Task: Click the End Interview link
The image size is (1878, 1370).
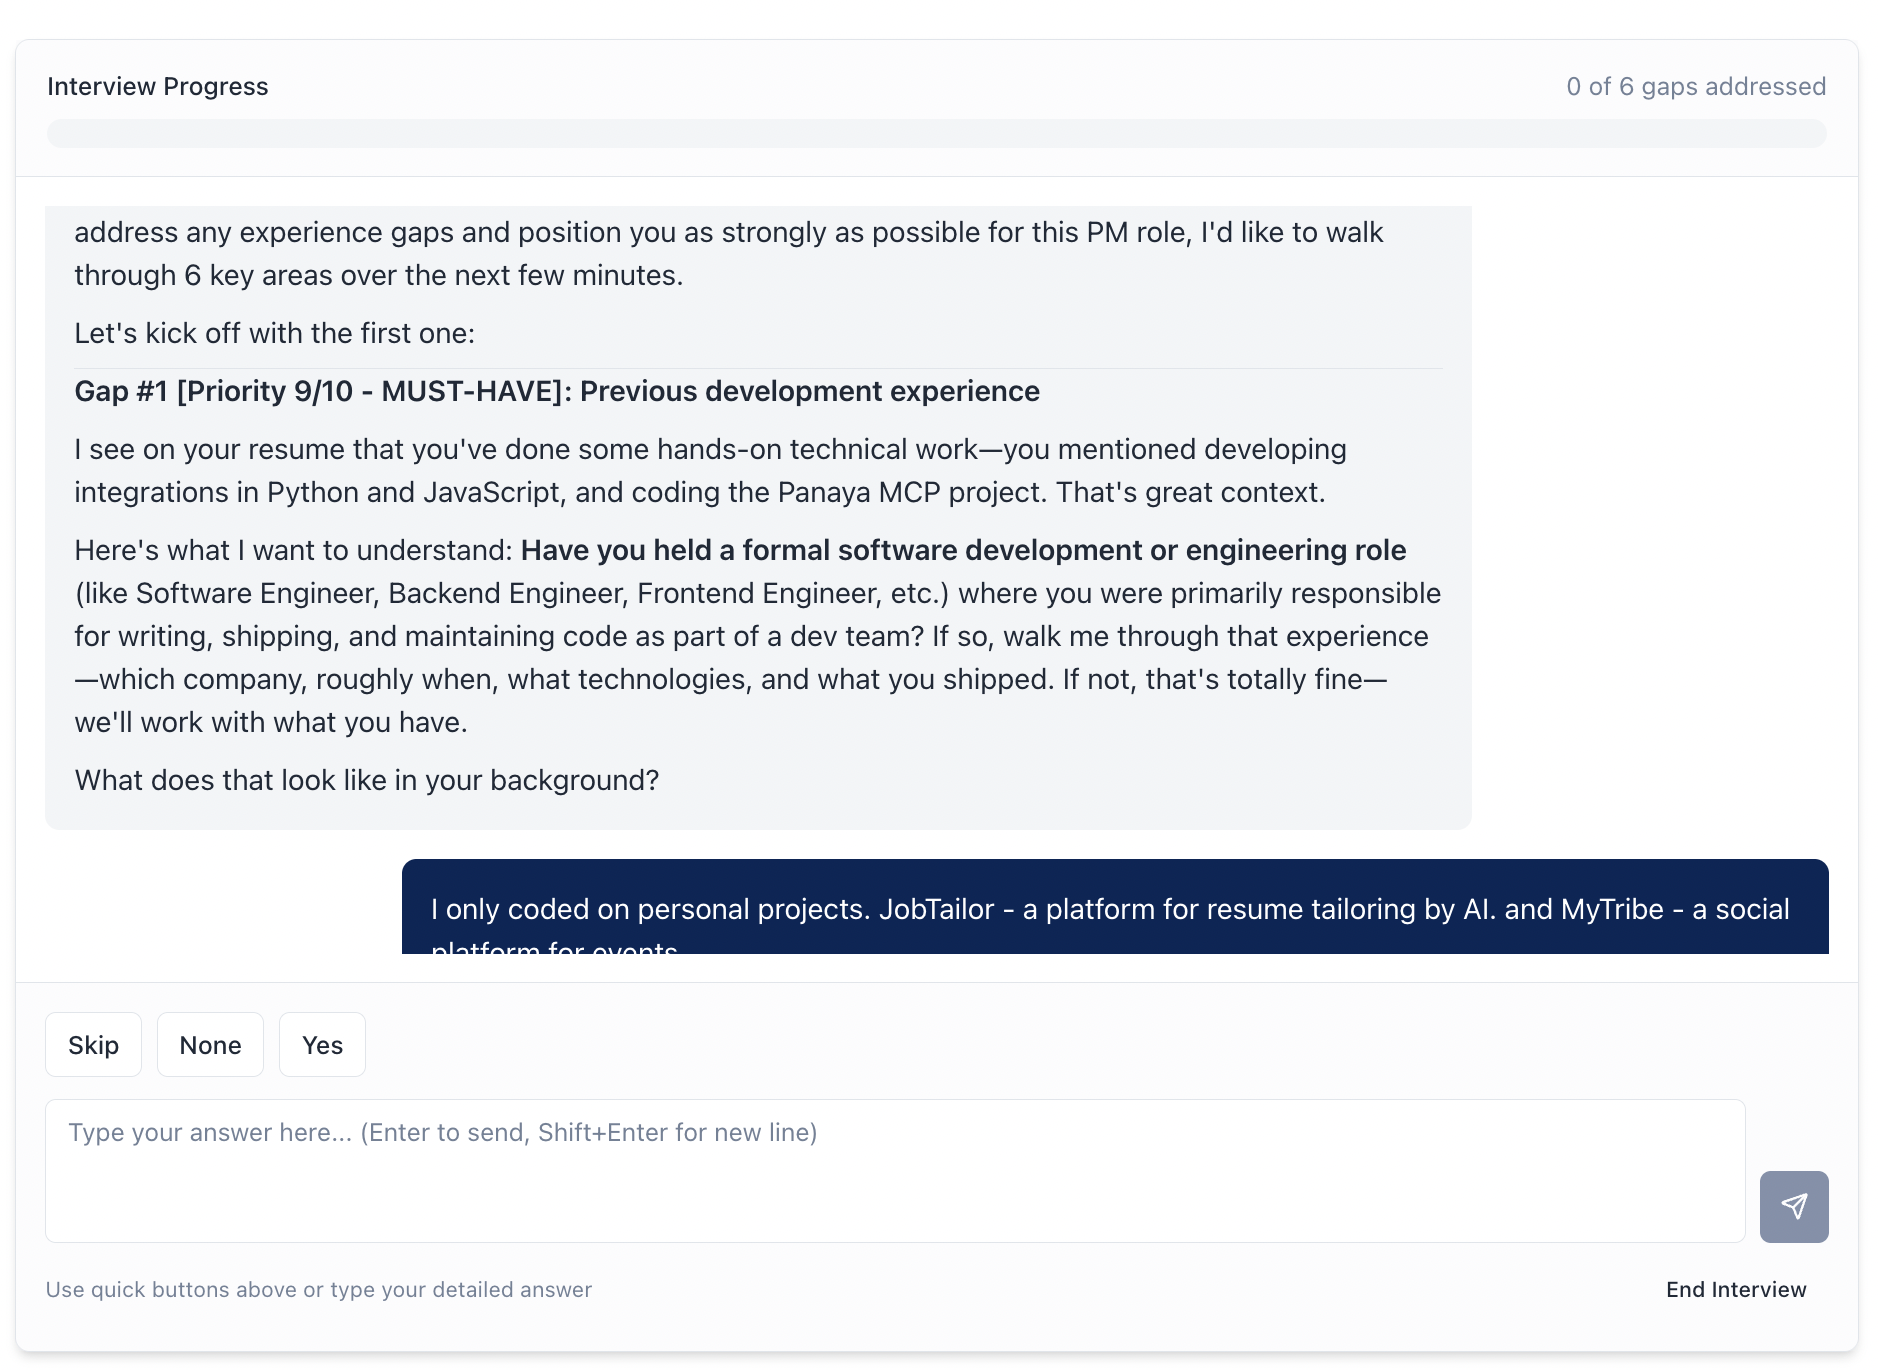Action: click(x=1735, y=1290)
